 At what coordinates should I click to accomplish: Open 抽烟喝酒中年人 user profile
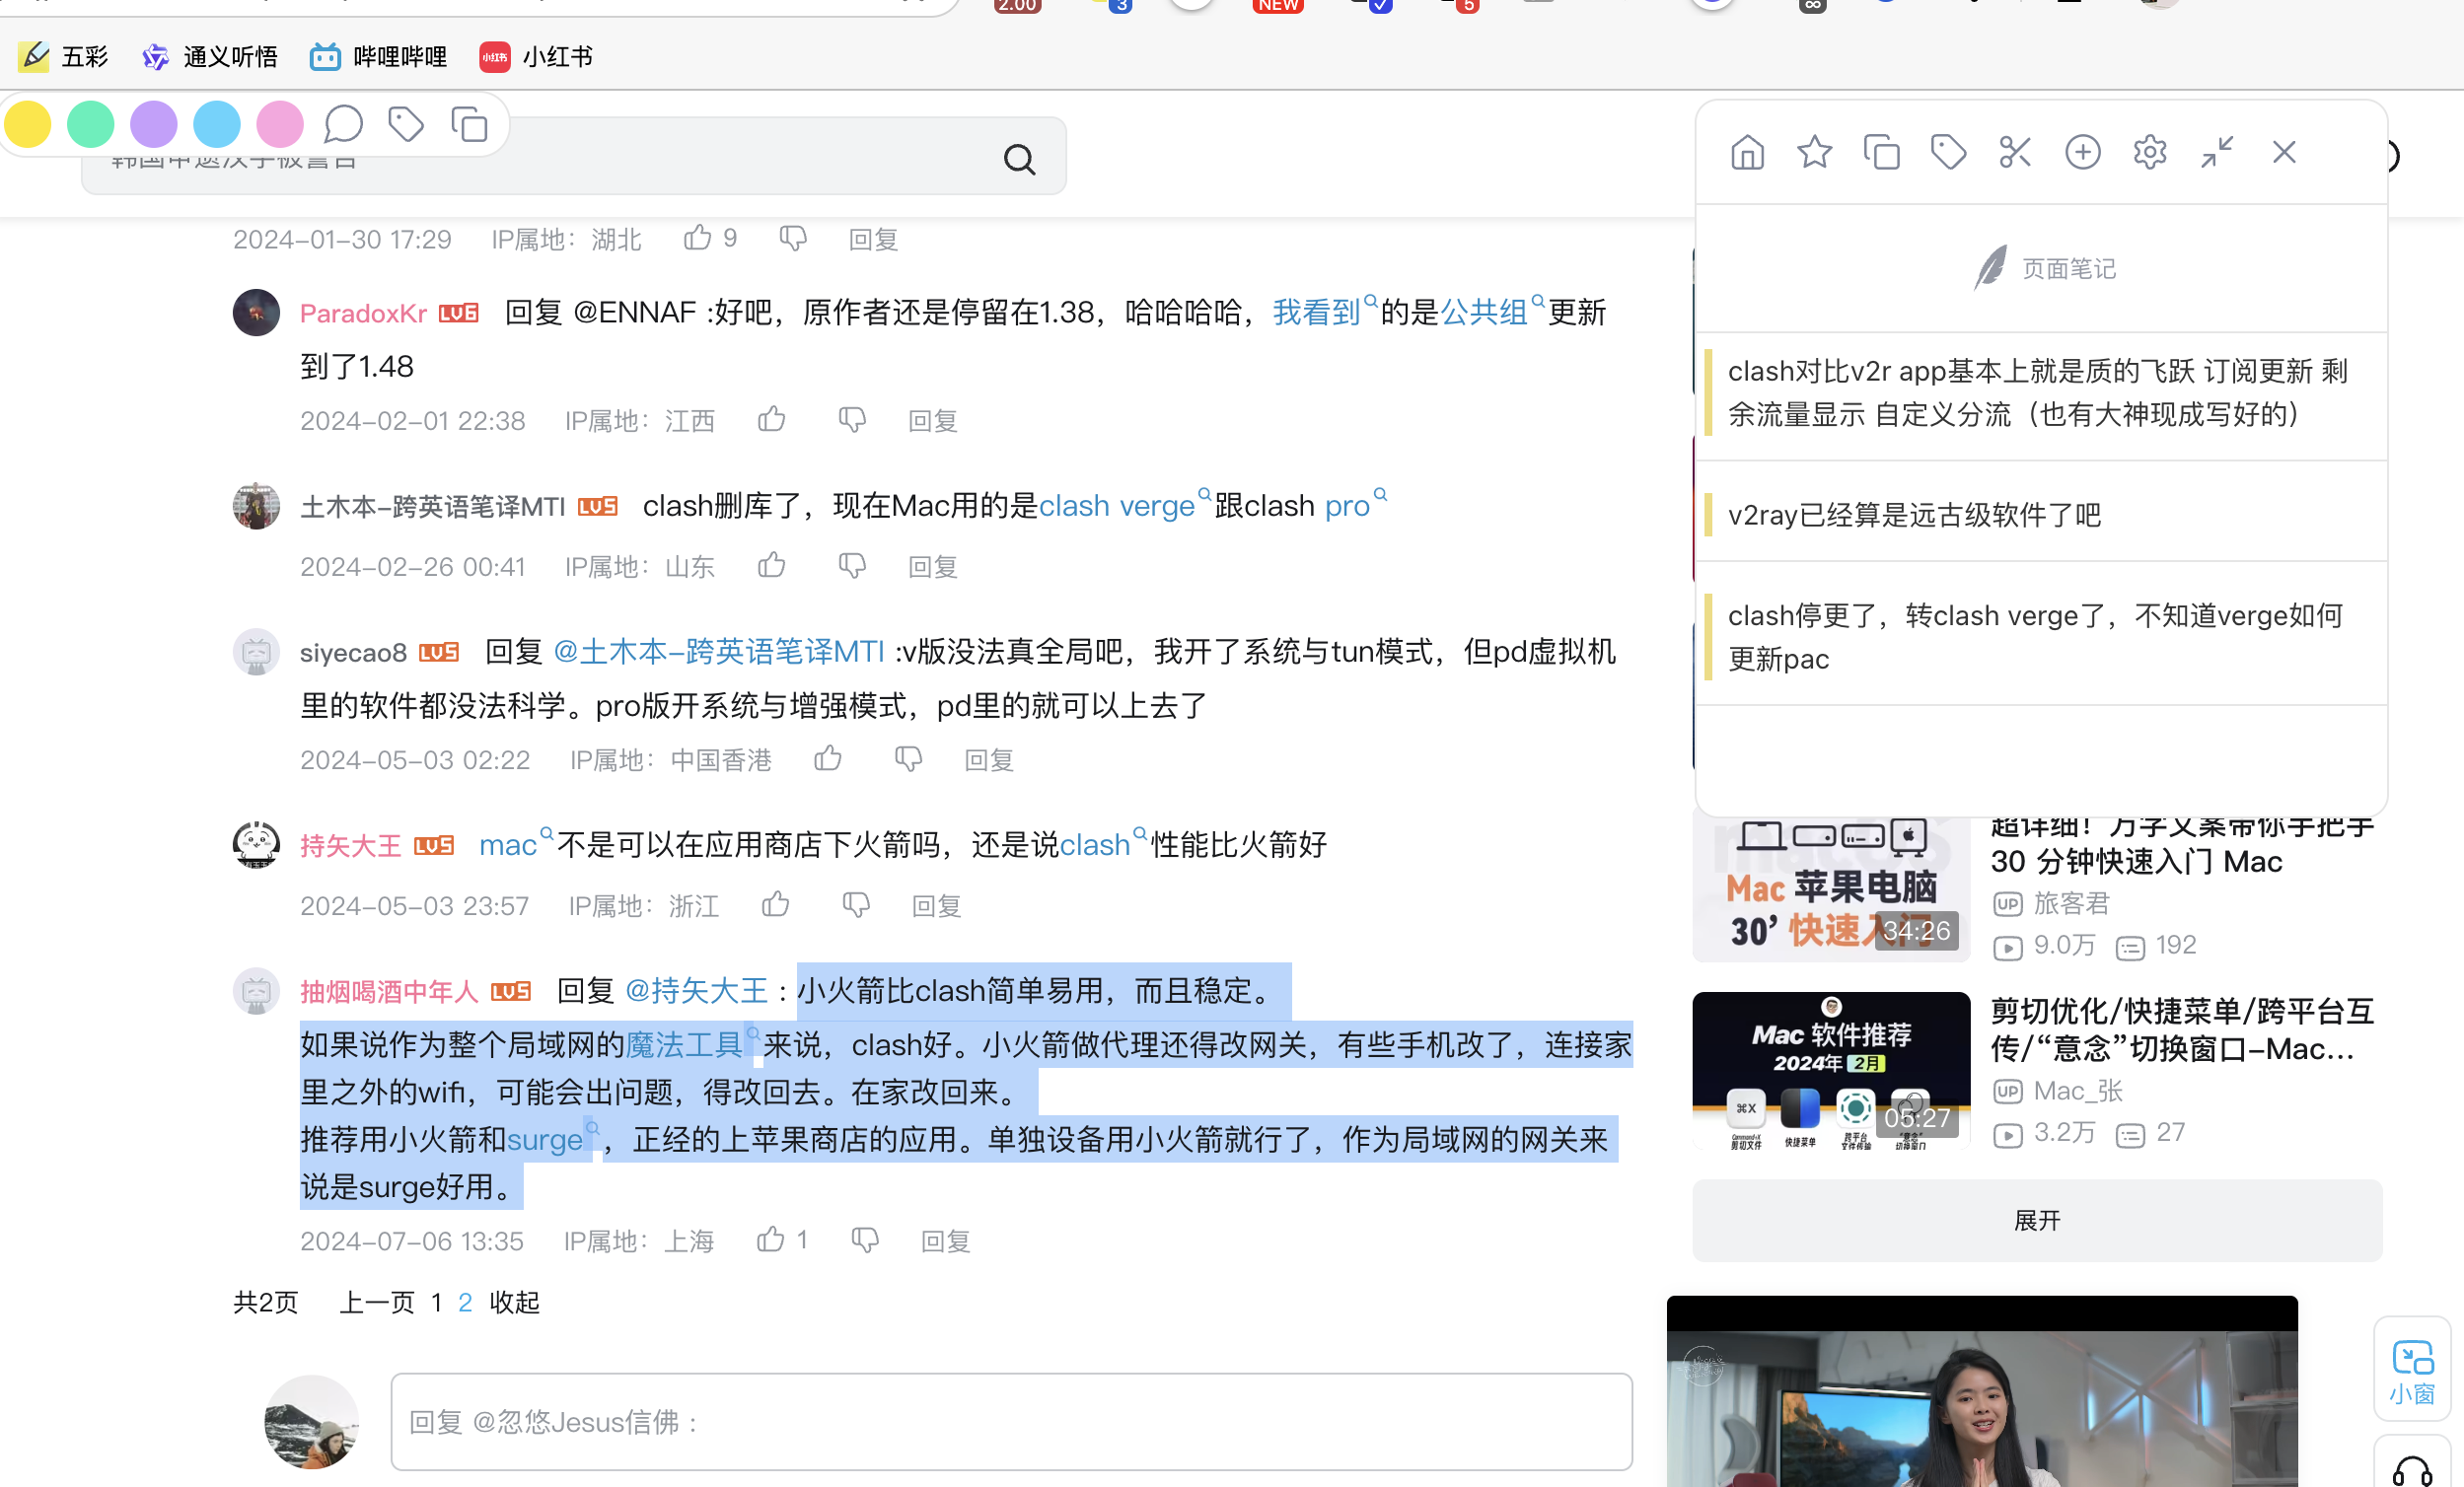389,992
